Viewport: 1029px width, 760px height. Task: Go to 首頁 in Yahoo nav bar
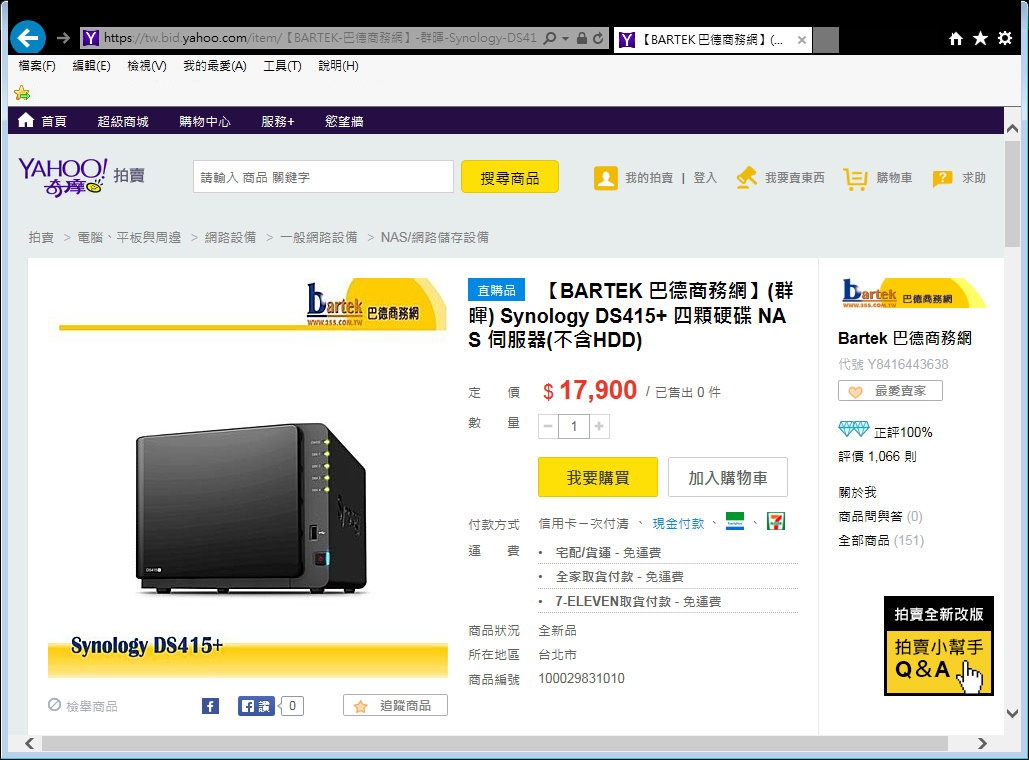coord(43,121)
